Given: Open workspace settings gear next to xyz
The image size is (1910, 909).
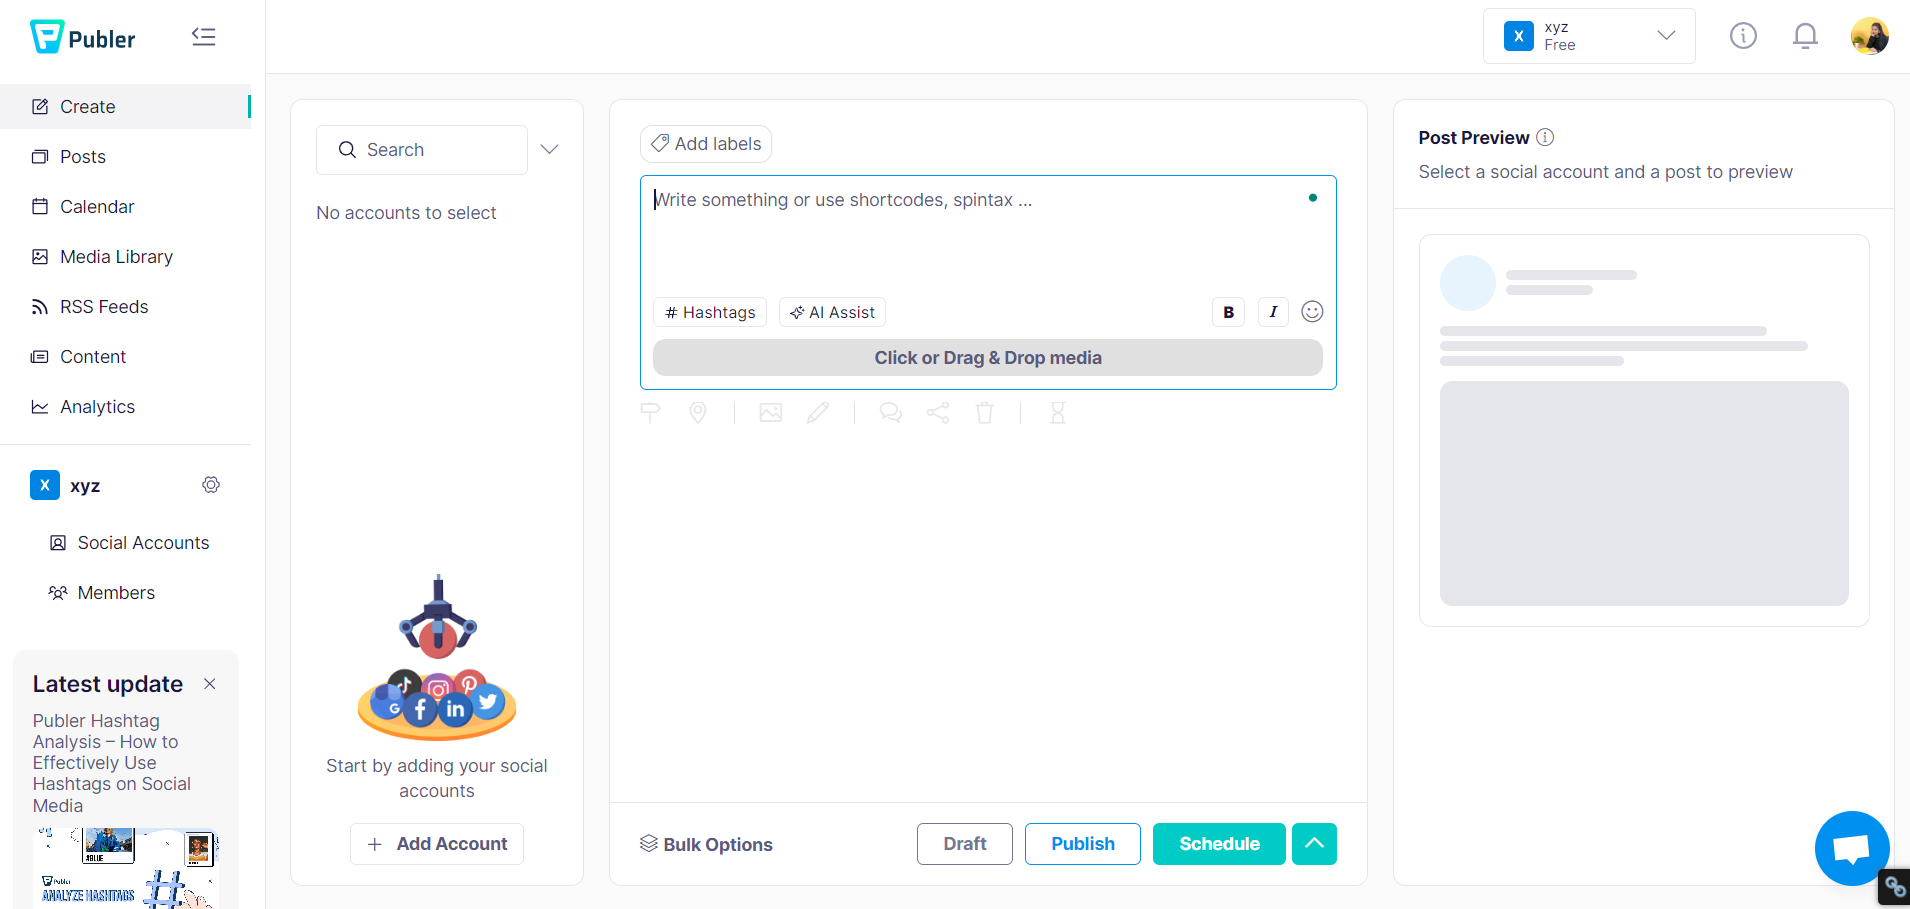Looking at the screenshot, I should coord(211,484).
